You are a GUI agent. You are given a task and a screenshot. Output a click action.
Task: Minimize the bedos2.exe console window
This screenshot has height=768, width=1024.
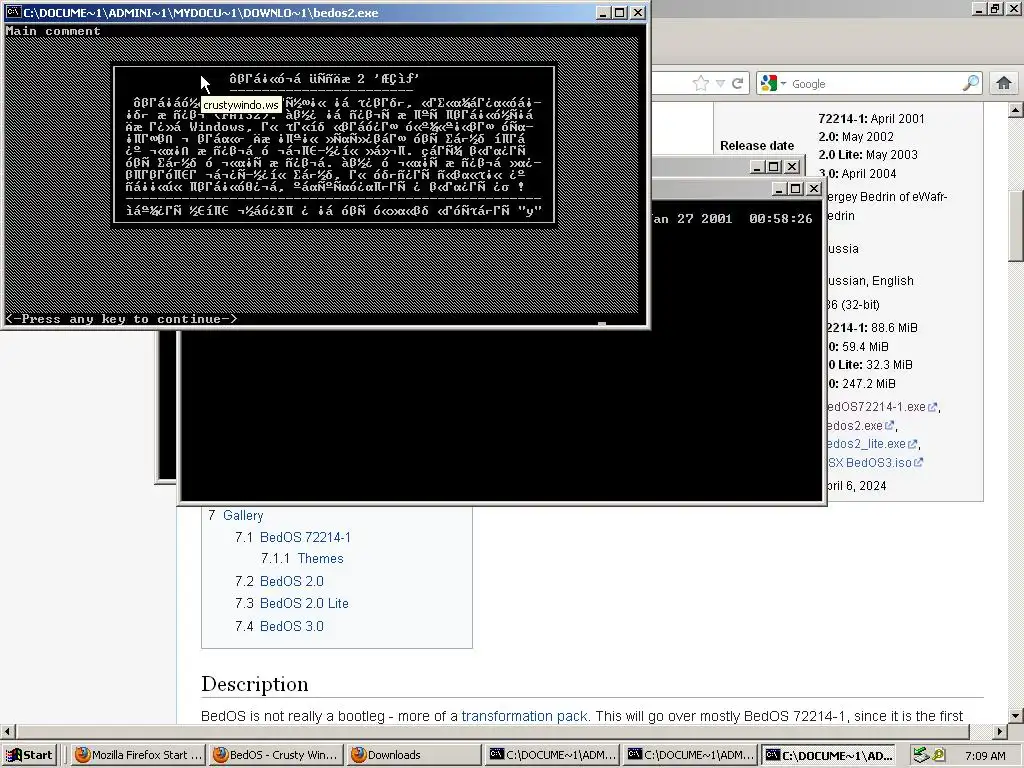604,12
